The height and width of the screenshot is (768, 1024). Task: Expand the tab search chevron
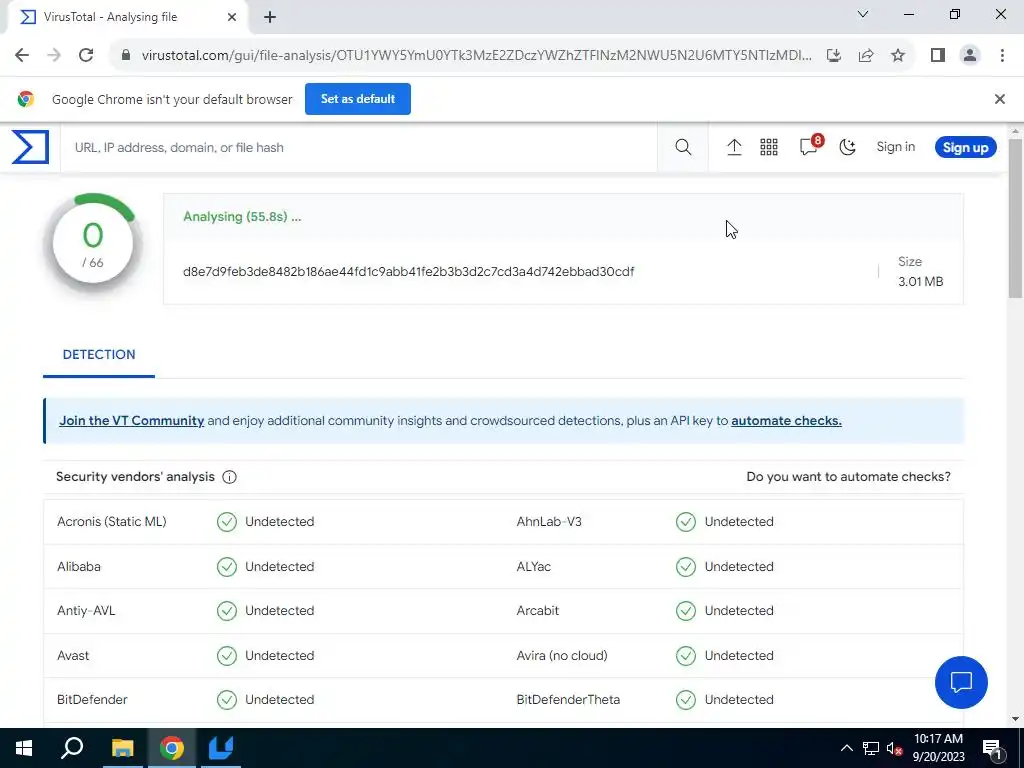click(863, 14)
